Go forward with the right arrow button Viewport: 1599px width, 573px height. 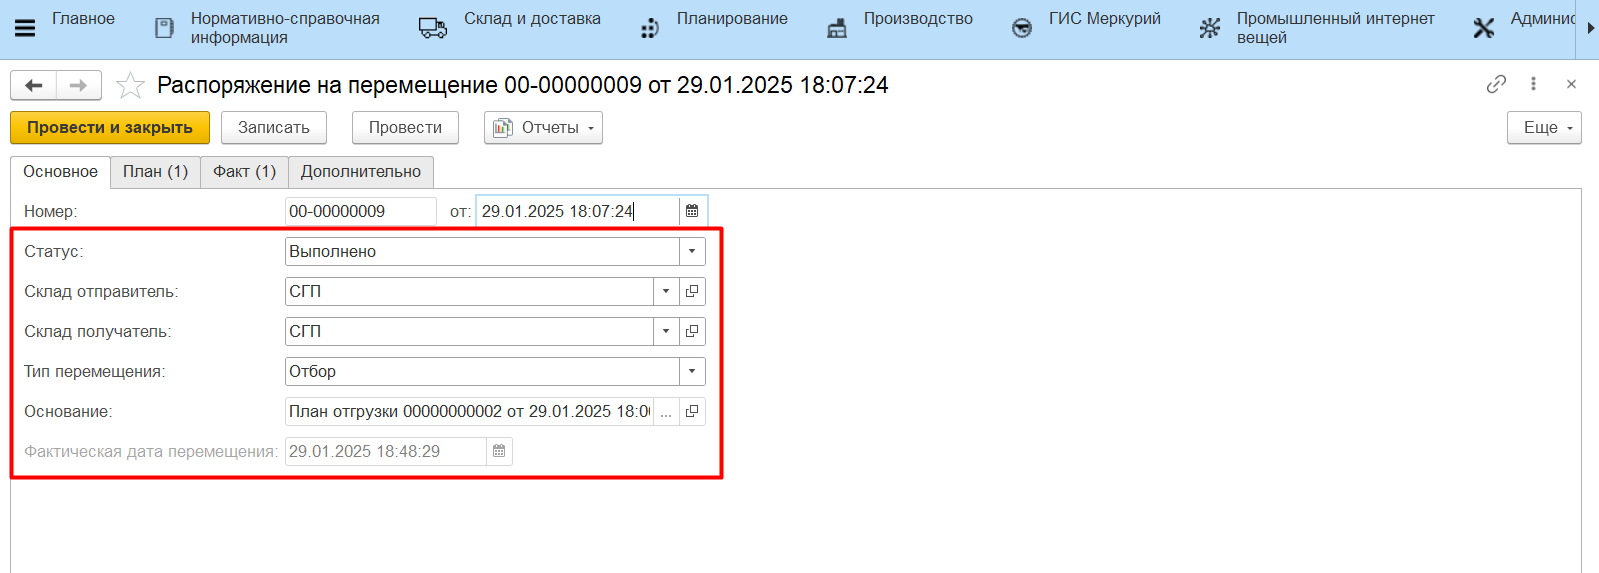click(x=79, y=86)
